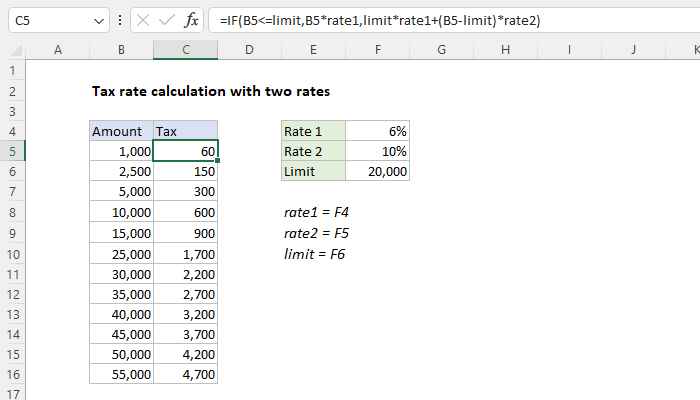Click the Insert Function fx icon
The width and height of the screenshot is (700, 400).
(x=191, y=20)
